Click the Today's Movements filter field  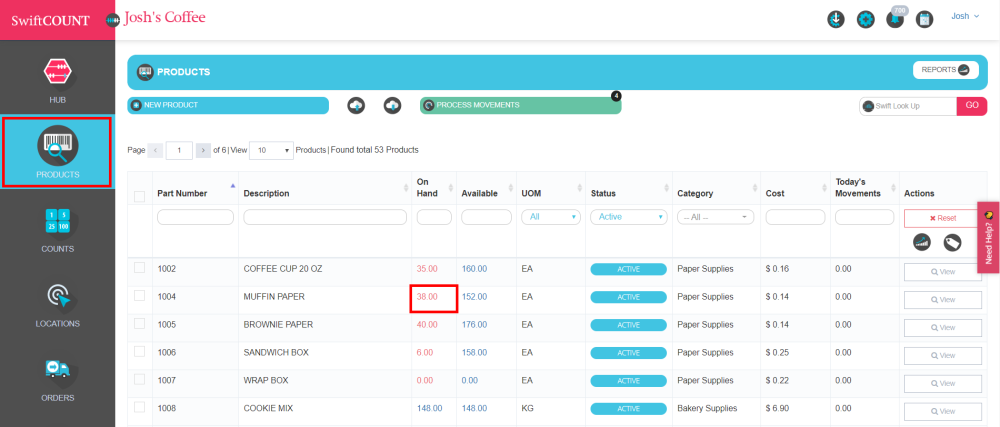pyautogui.click(x=865, y=217)
